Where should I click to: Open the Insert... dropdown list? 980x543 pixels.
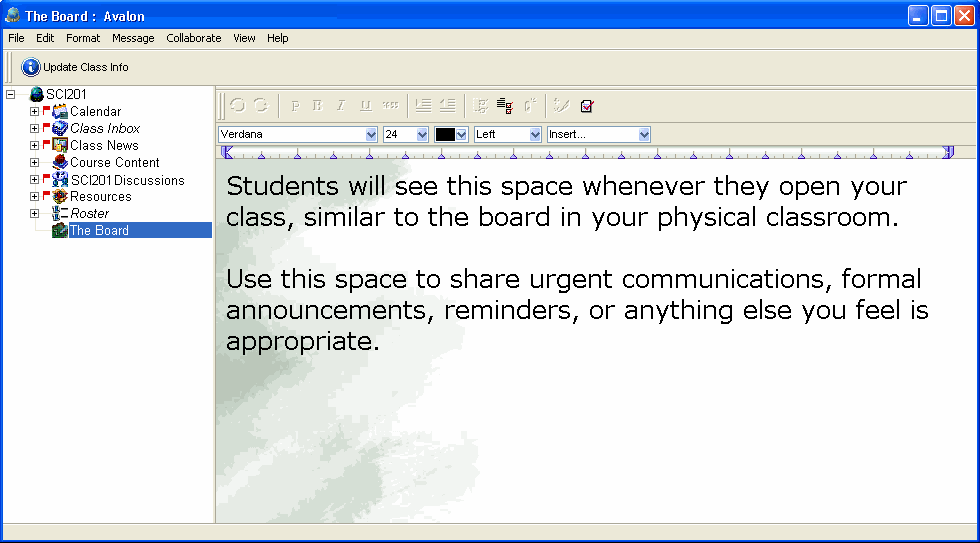[x=644, y=134]
